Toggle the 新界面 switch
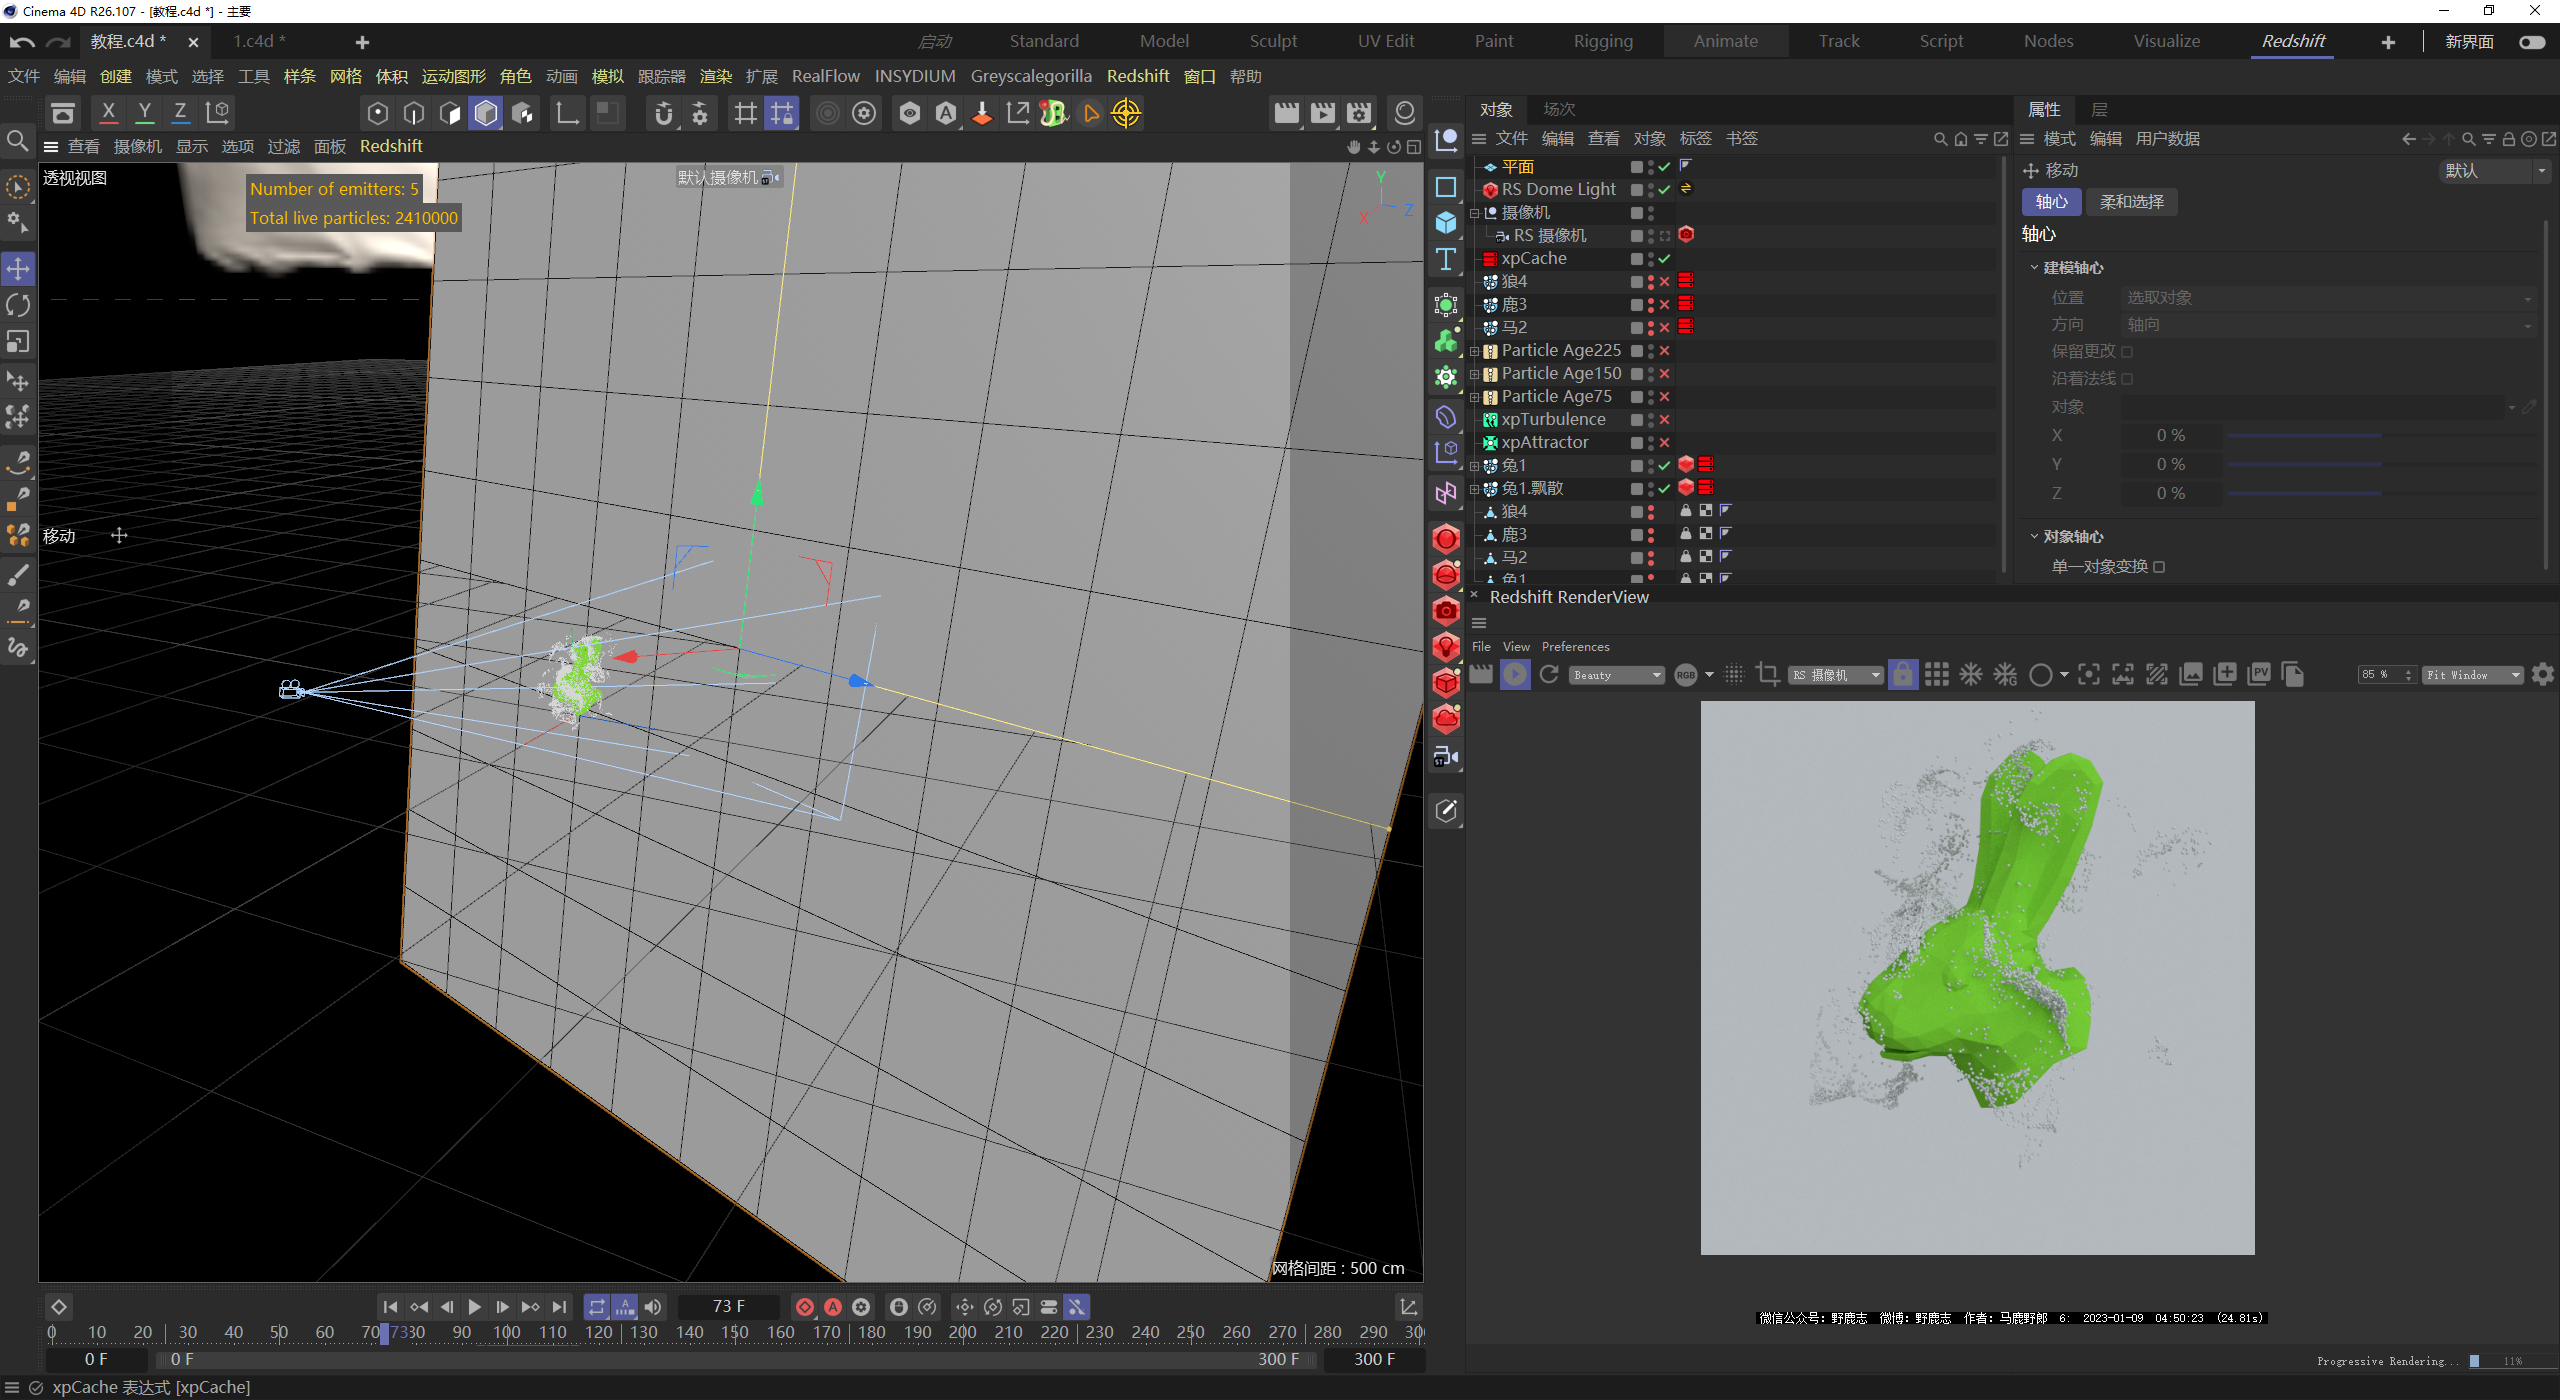This screenshot has width=2560, height=1400. pyautogui.click(x=2531, y=42)
